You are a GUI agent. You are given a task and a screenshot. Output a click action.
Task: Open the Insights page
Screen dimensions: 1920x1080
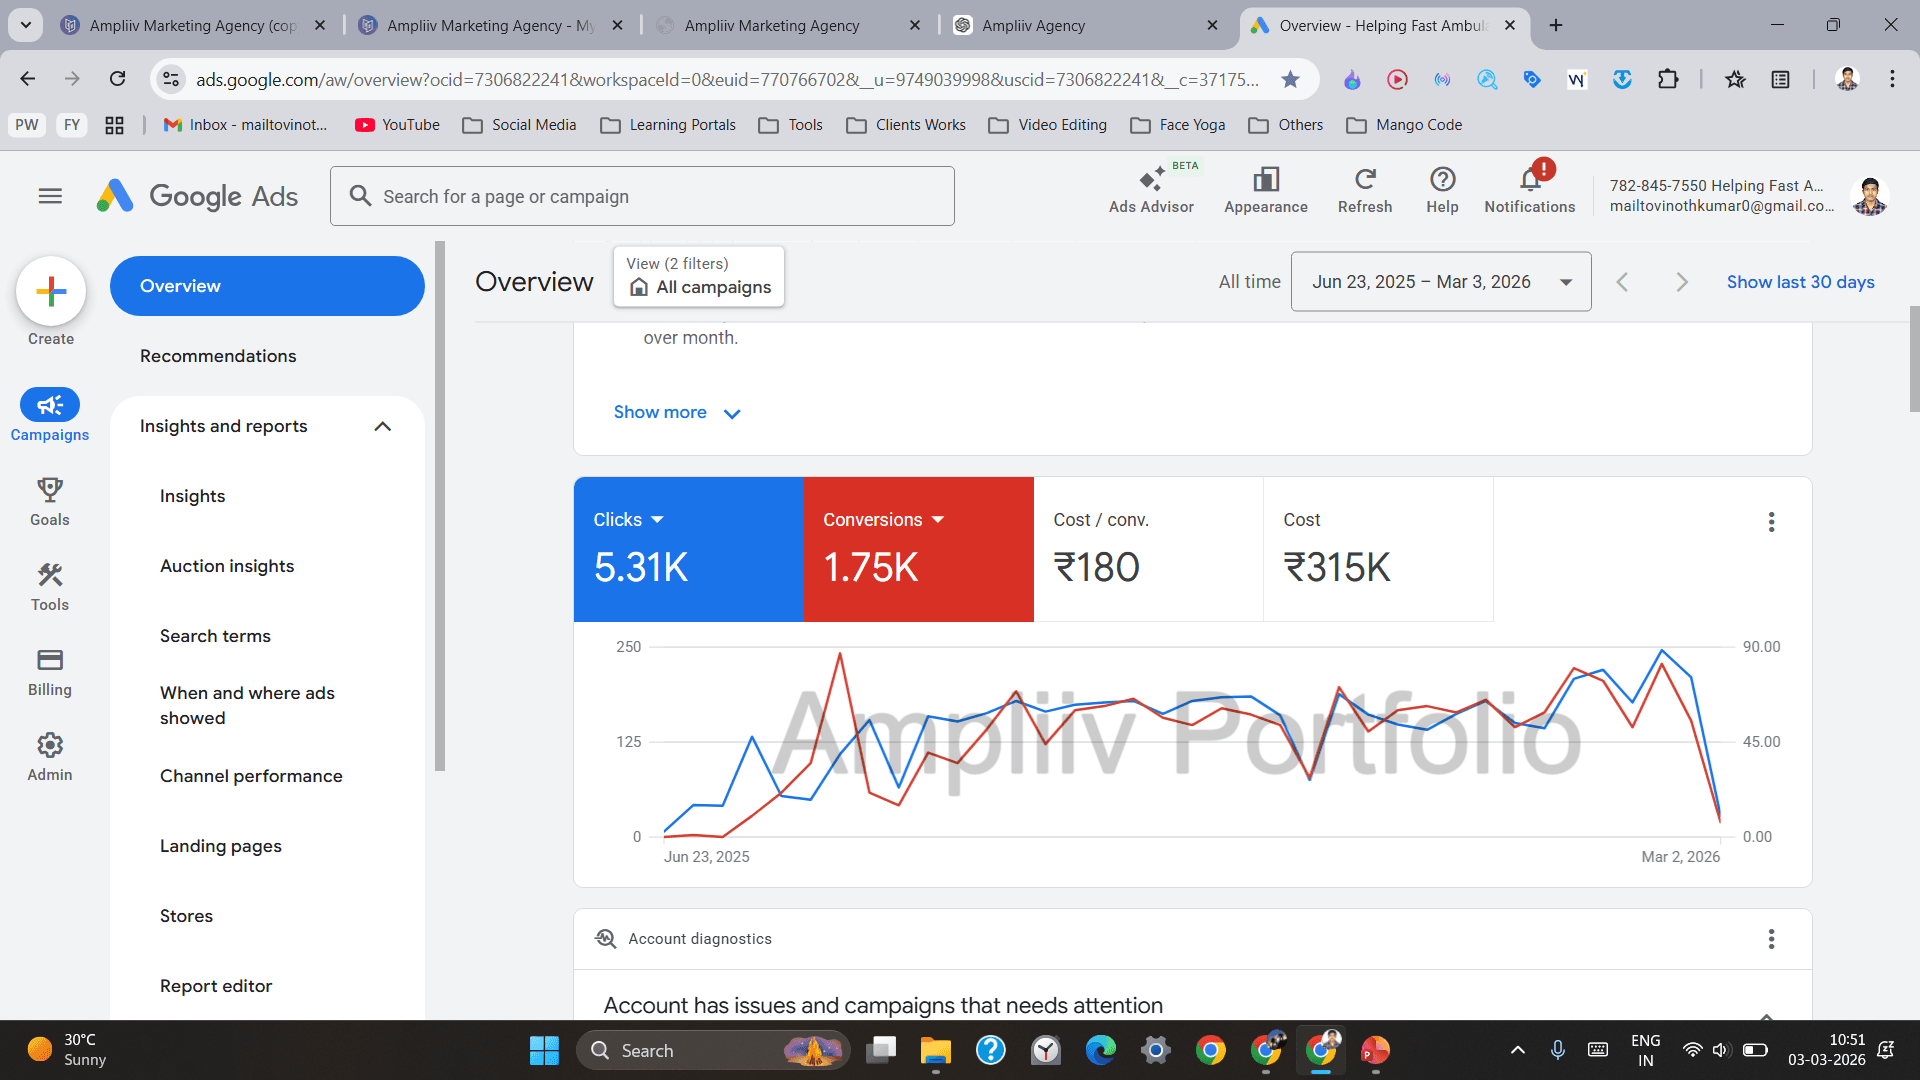(193, 496)
